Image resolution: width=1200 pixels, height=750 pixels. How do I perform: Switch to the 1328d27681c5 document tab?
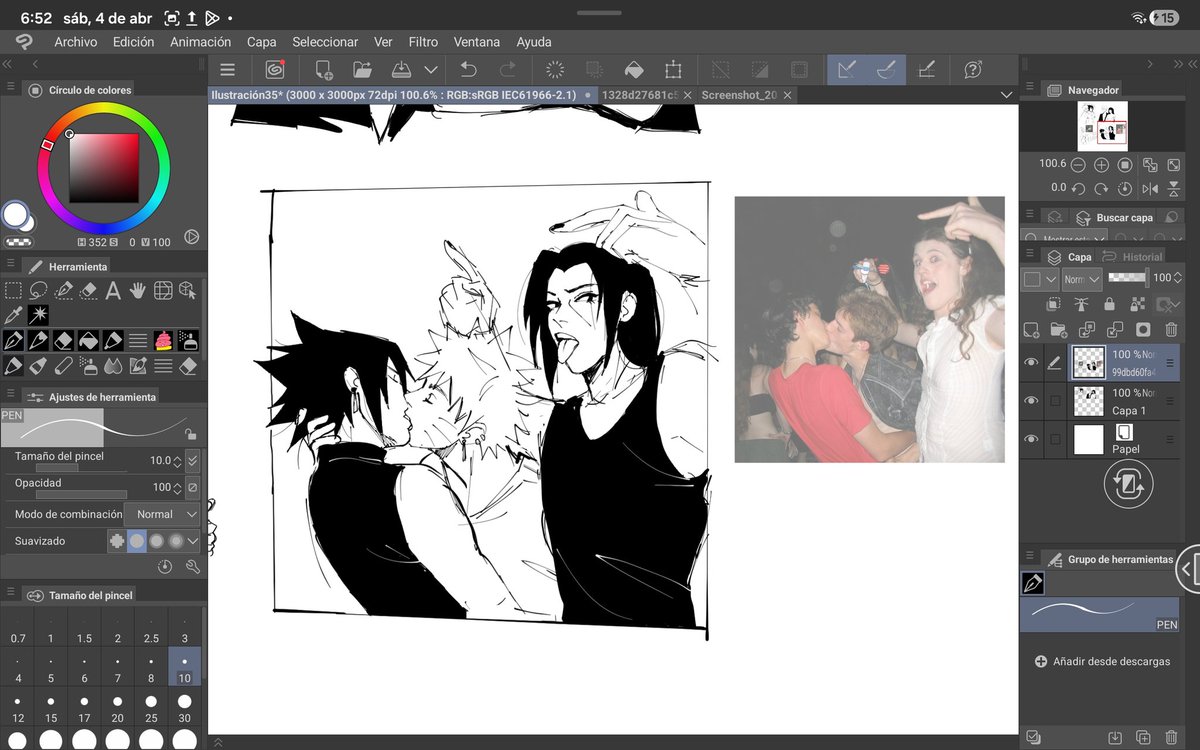click(639, 95)
